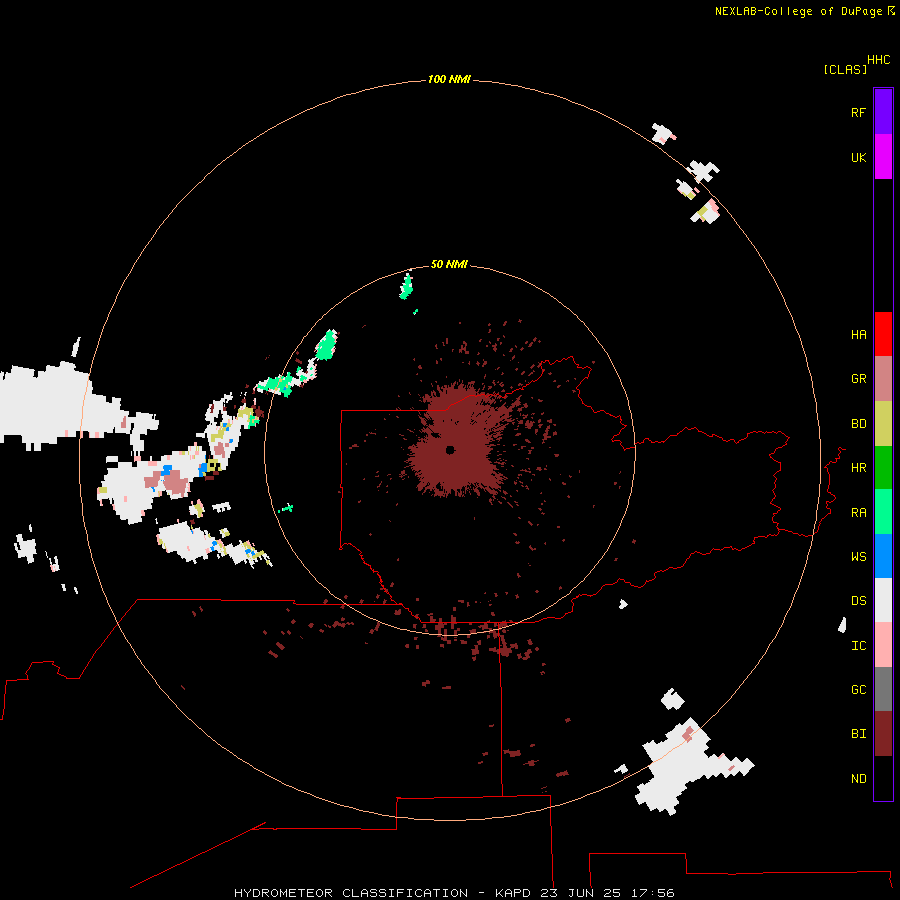Click the UK legend label
The height and width of the screenshot is (900, 900).
pyautogui.click(x=858, y=157)
